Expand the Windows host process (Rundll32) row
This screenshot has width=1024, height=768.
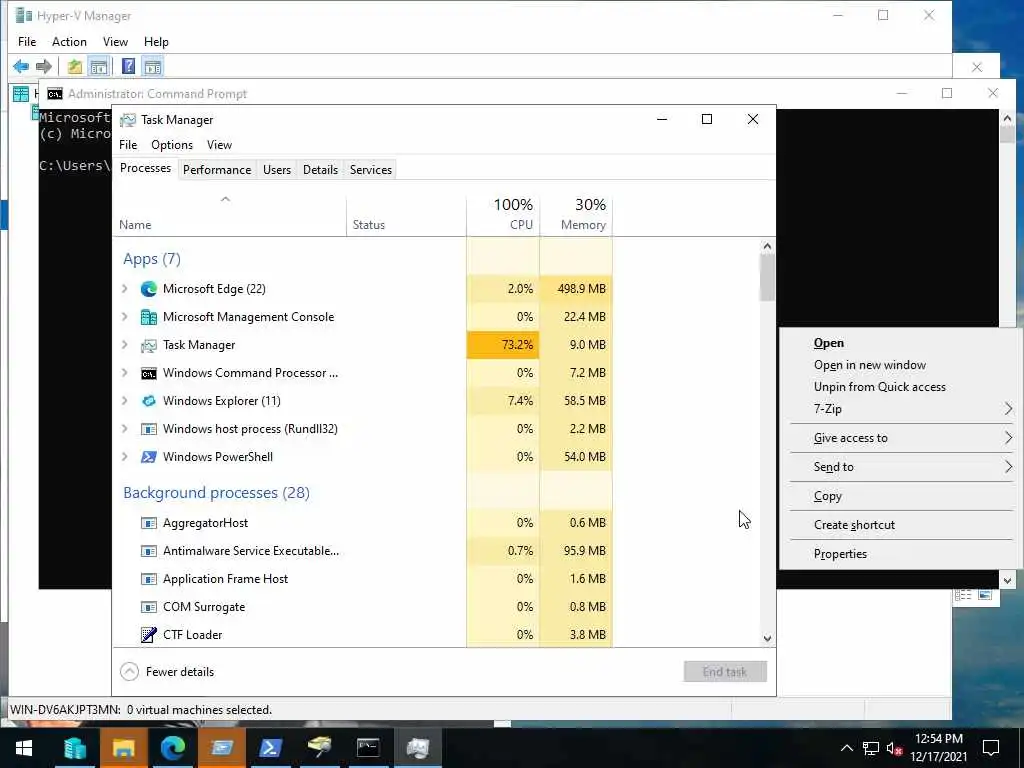[125, 429]
